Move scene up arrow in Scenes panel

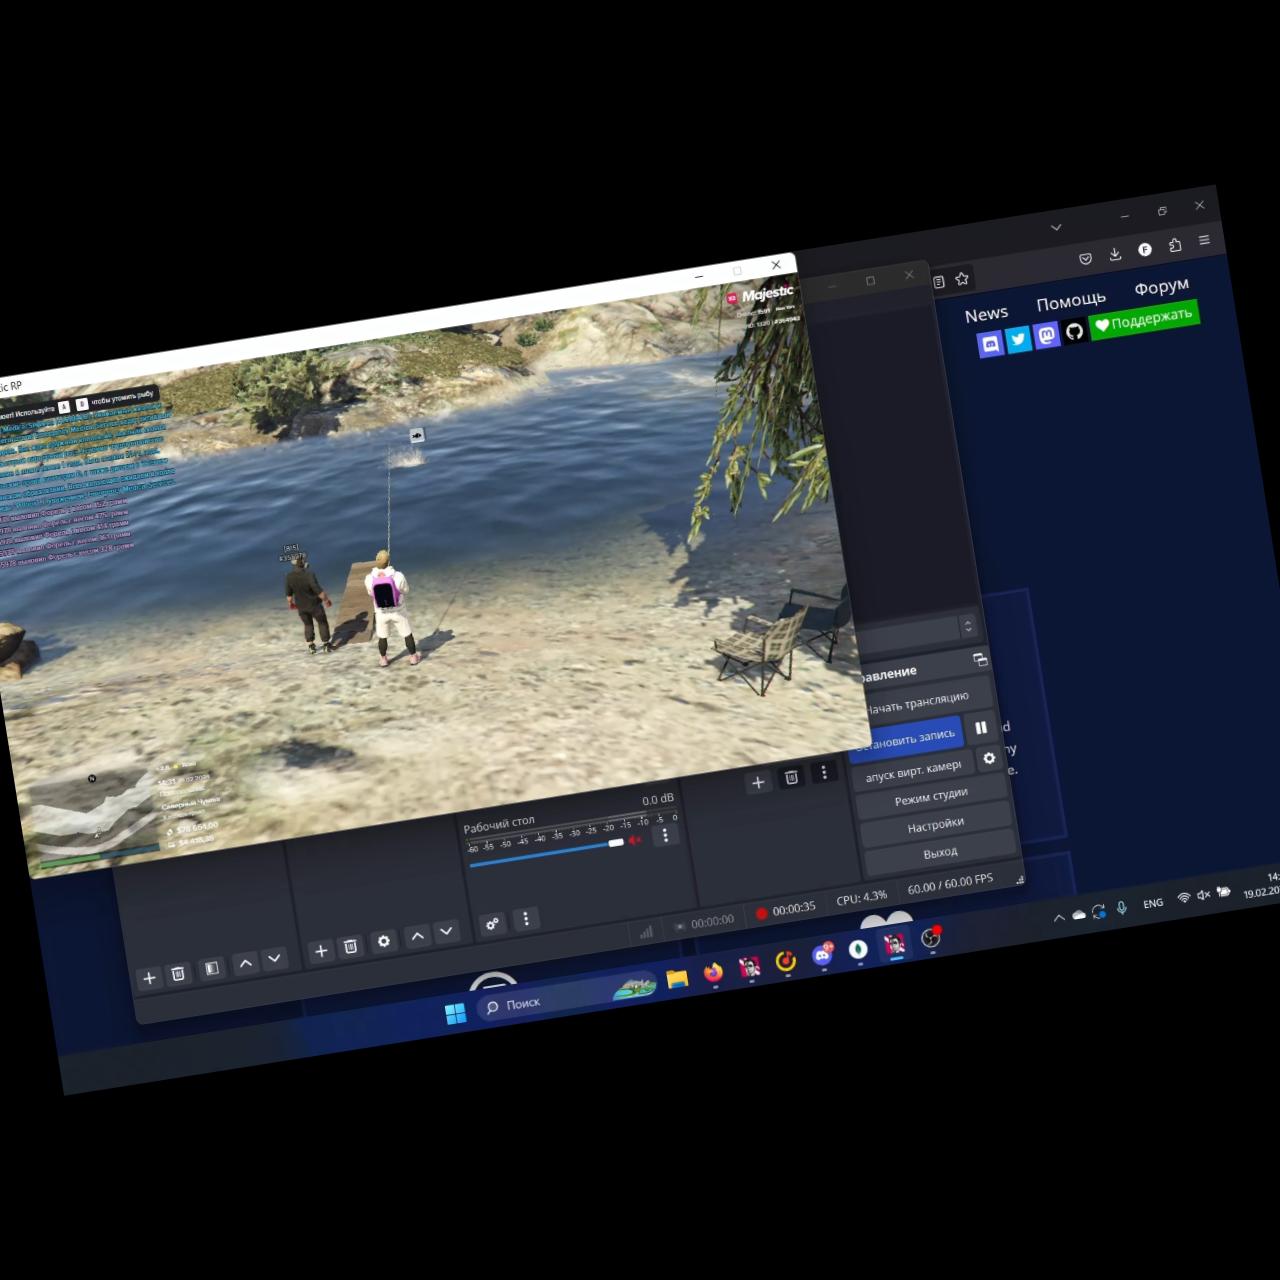pos(245,963)
